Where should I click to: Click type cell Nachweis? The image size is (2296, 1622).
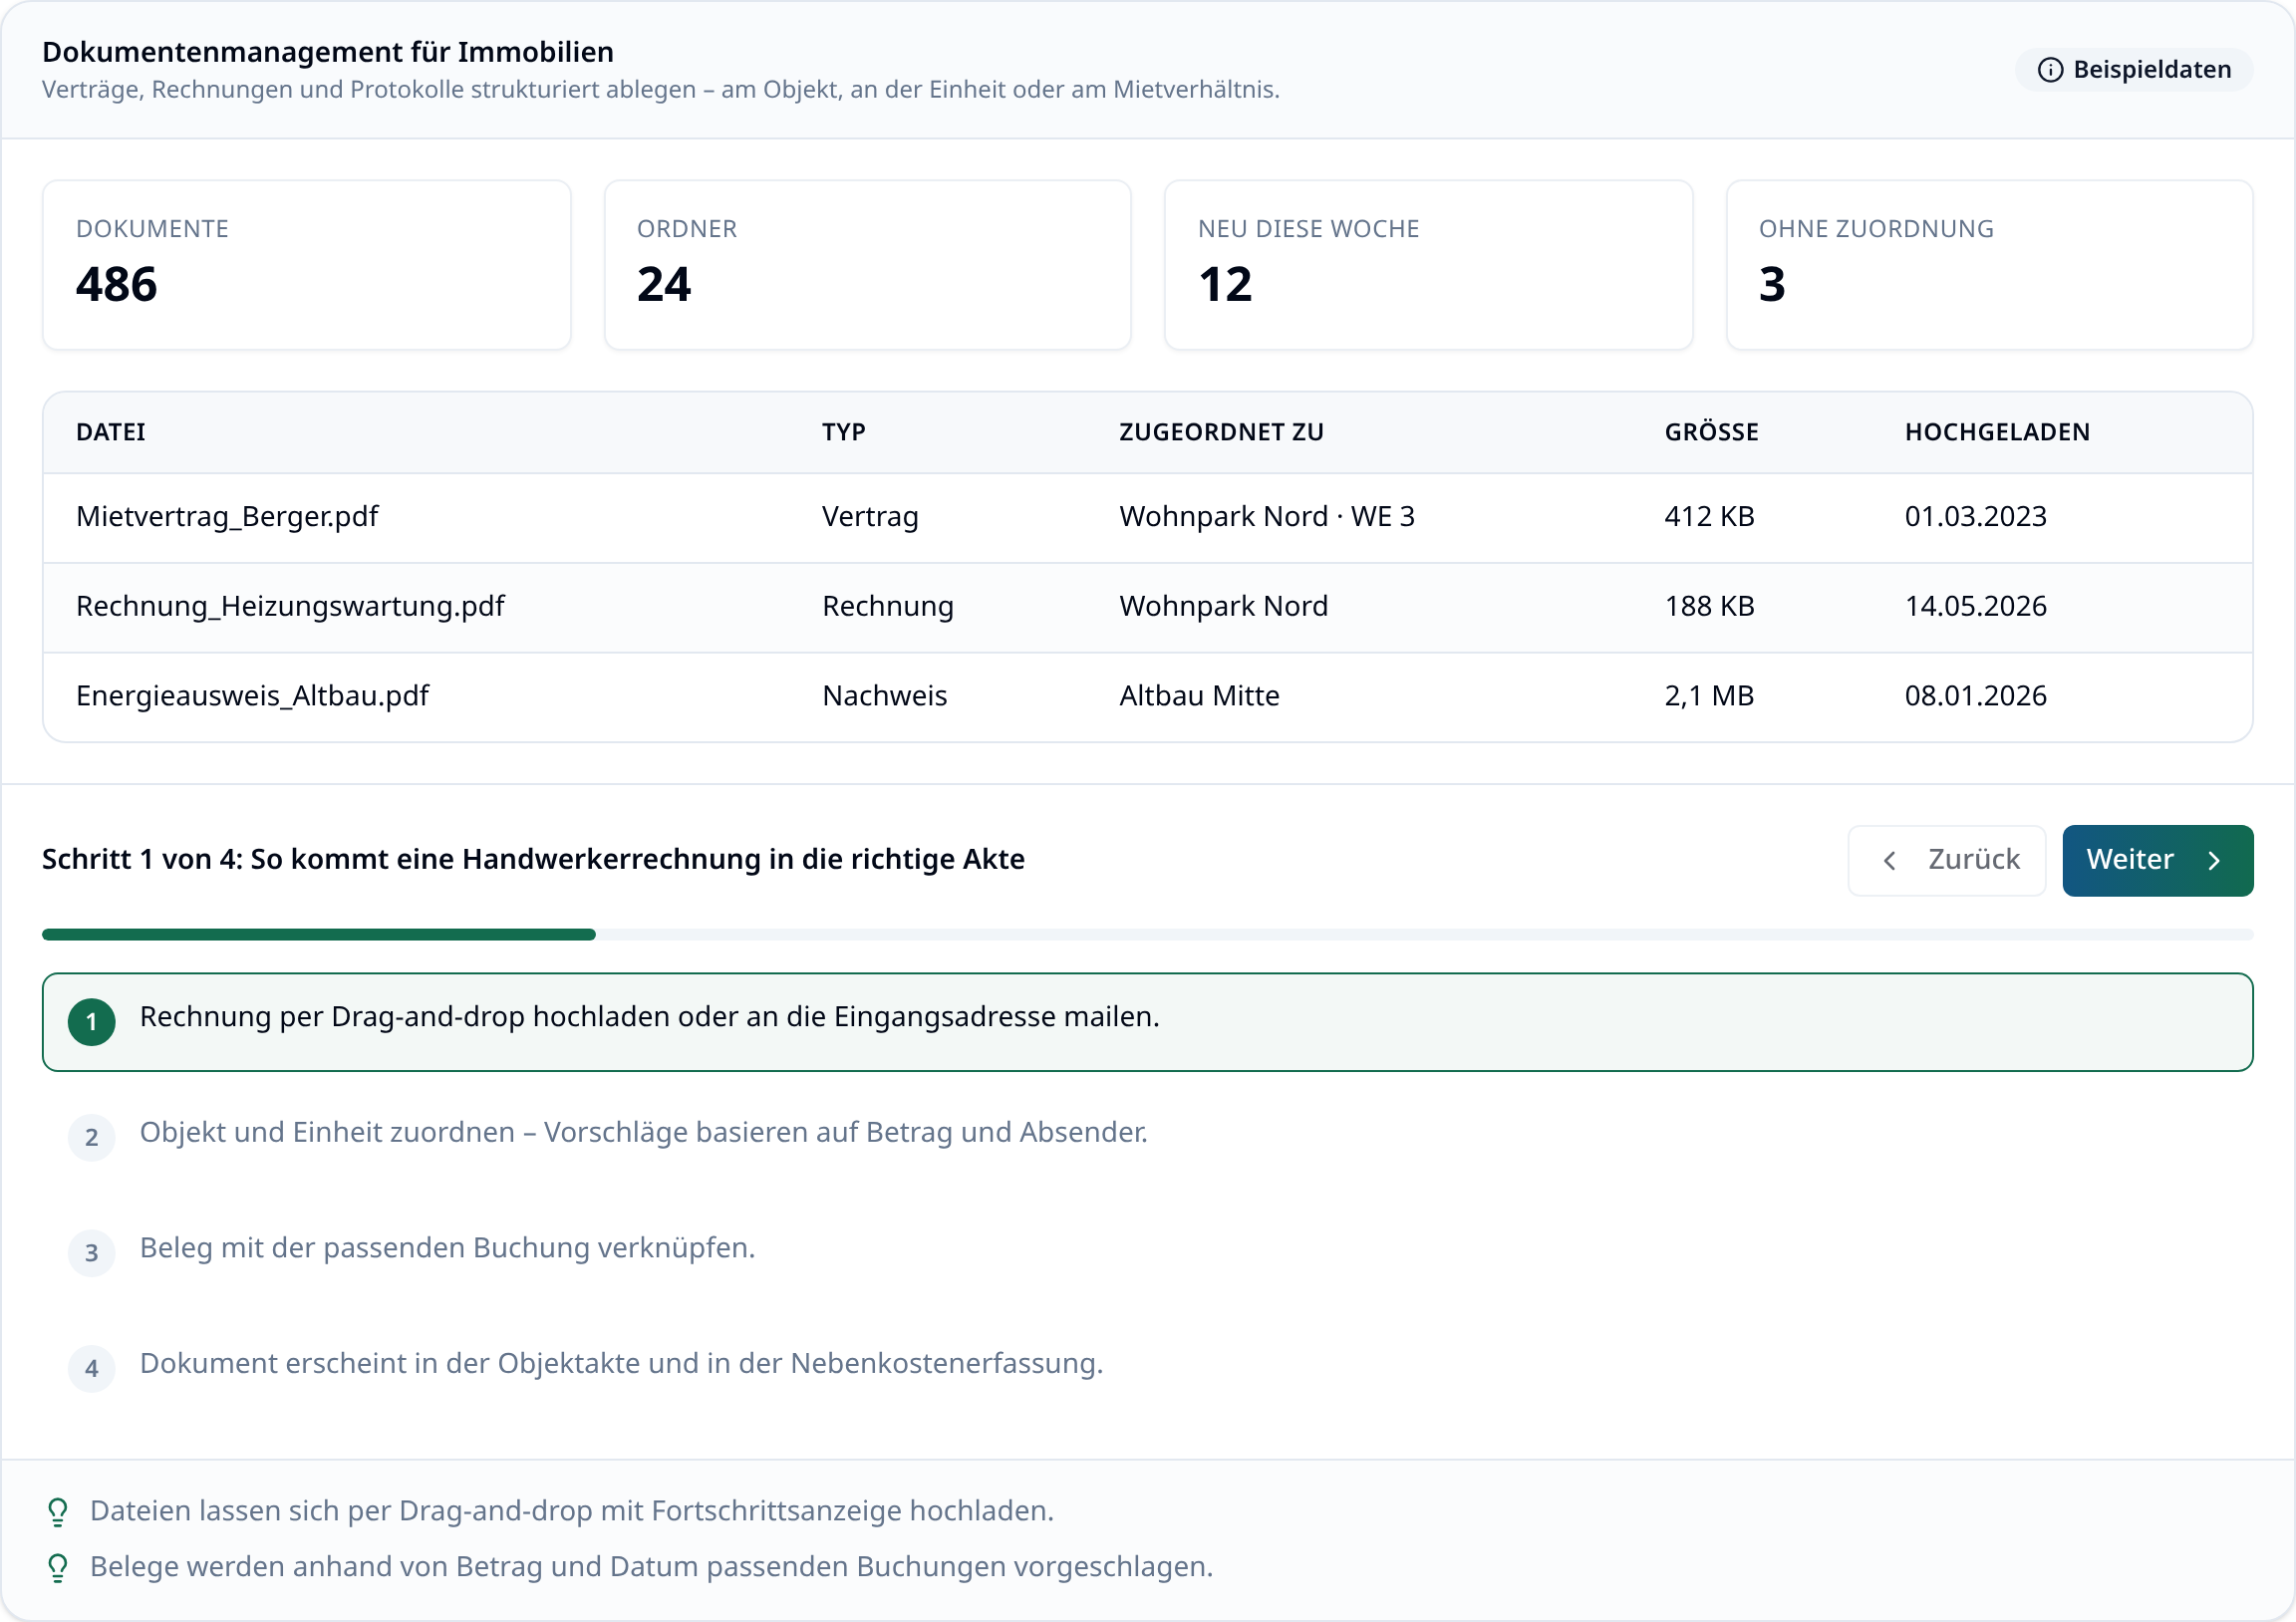[885, 696]
